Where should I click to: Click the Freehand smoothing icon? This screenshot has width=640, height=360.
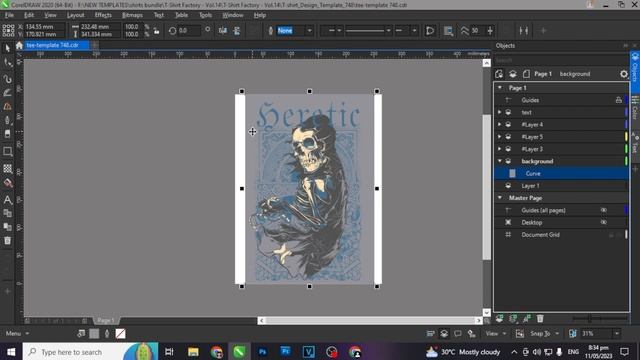point(464,31)
